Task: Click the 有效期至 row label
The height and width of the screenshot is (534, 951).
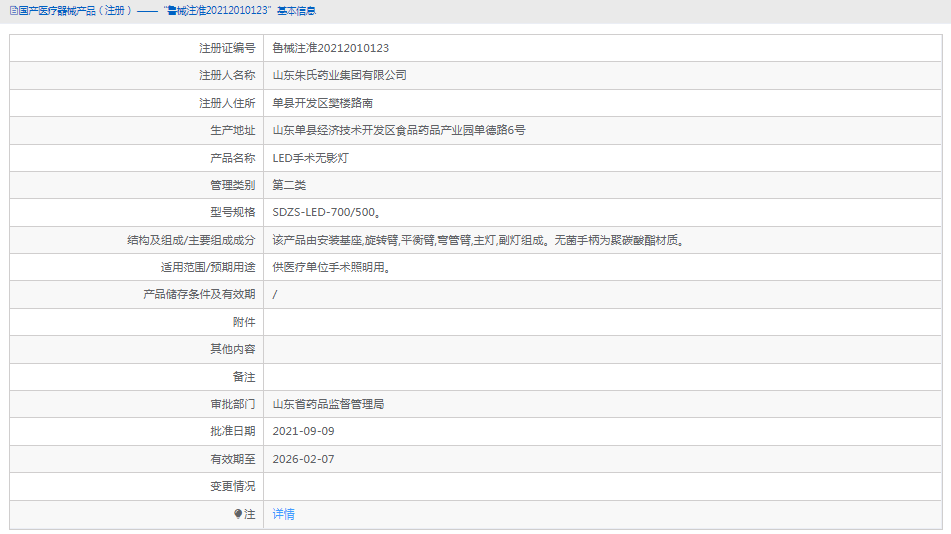Action: pos(232,459)
